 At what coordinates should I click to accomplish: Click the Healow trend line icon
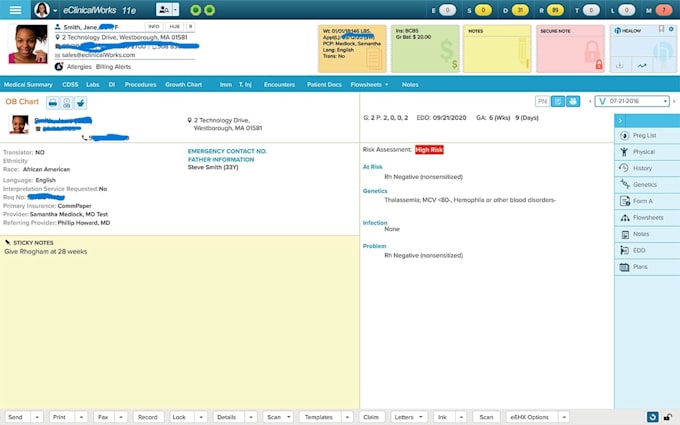click(x=642, y=65)
